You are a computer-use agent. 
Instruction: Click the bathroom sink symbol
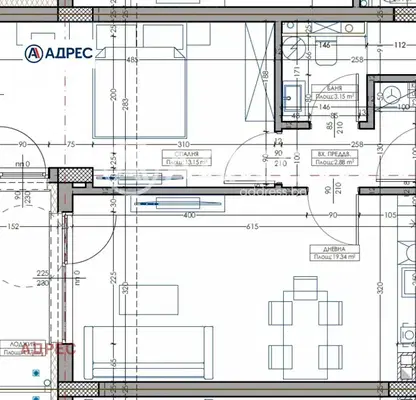click(x=293, y=96)
